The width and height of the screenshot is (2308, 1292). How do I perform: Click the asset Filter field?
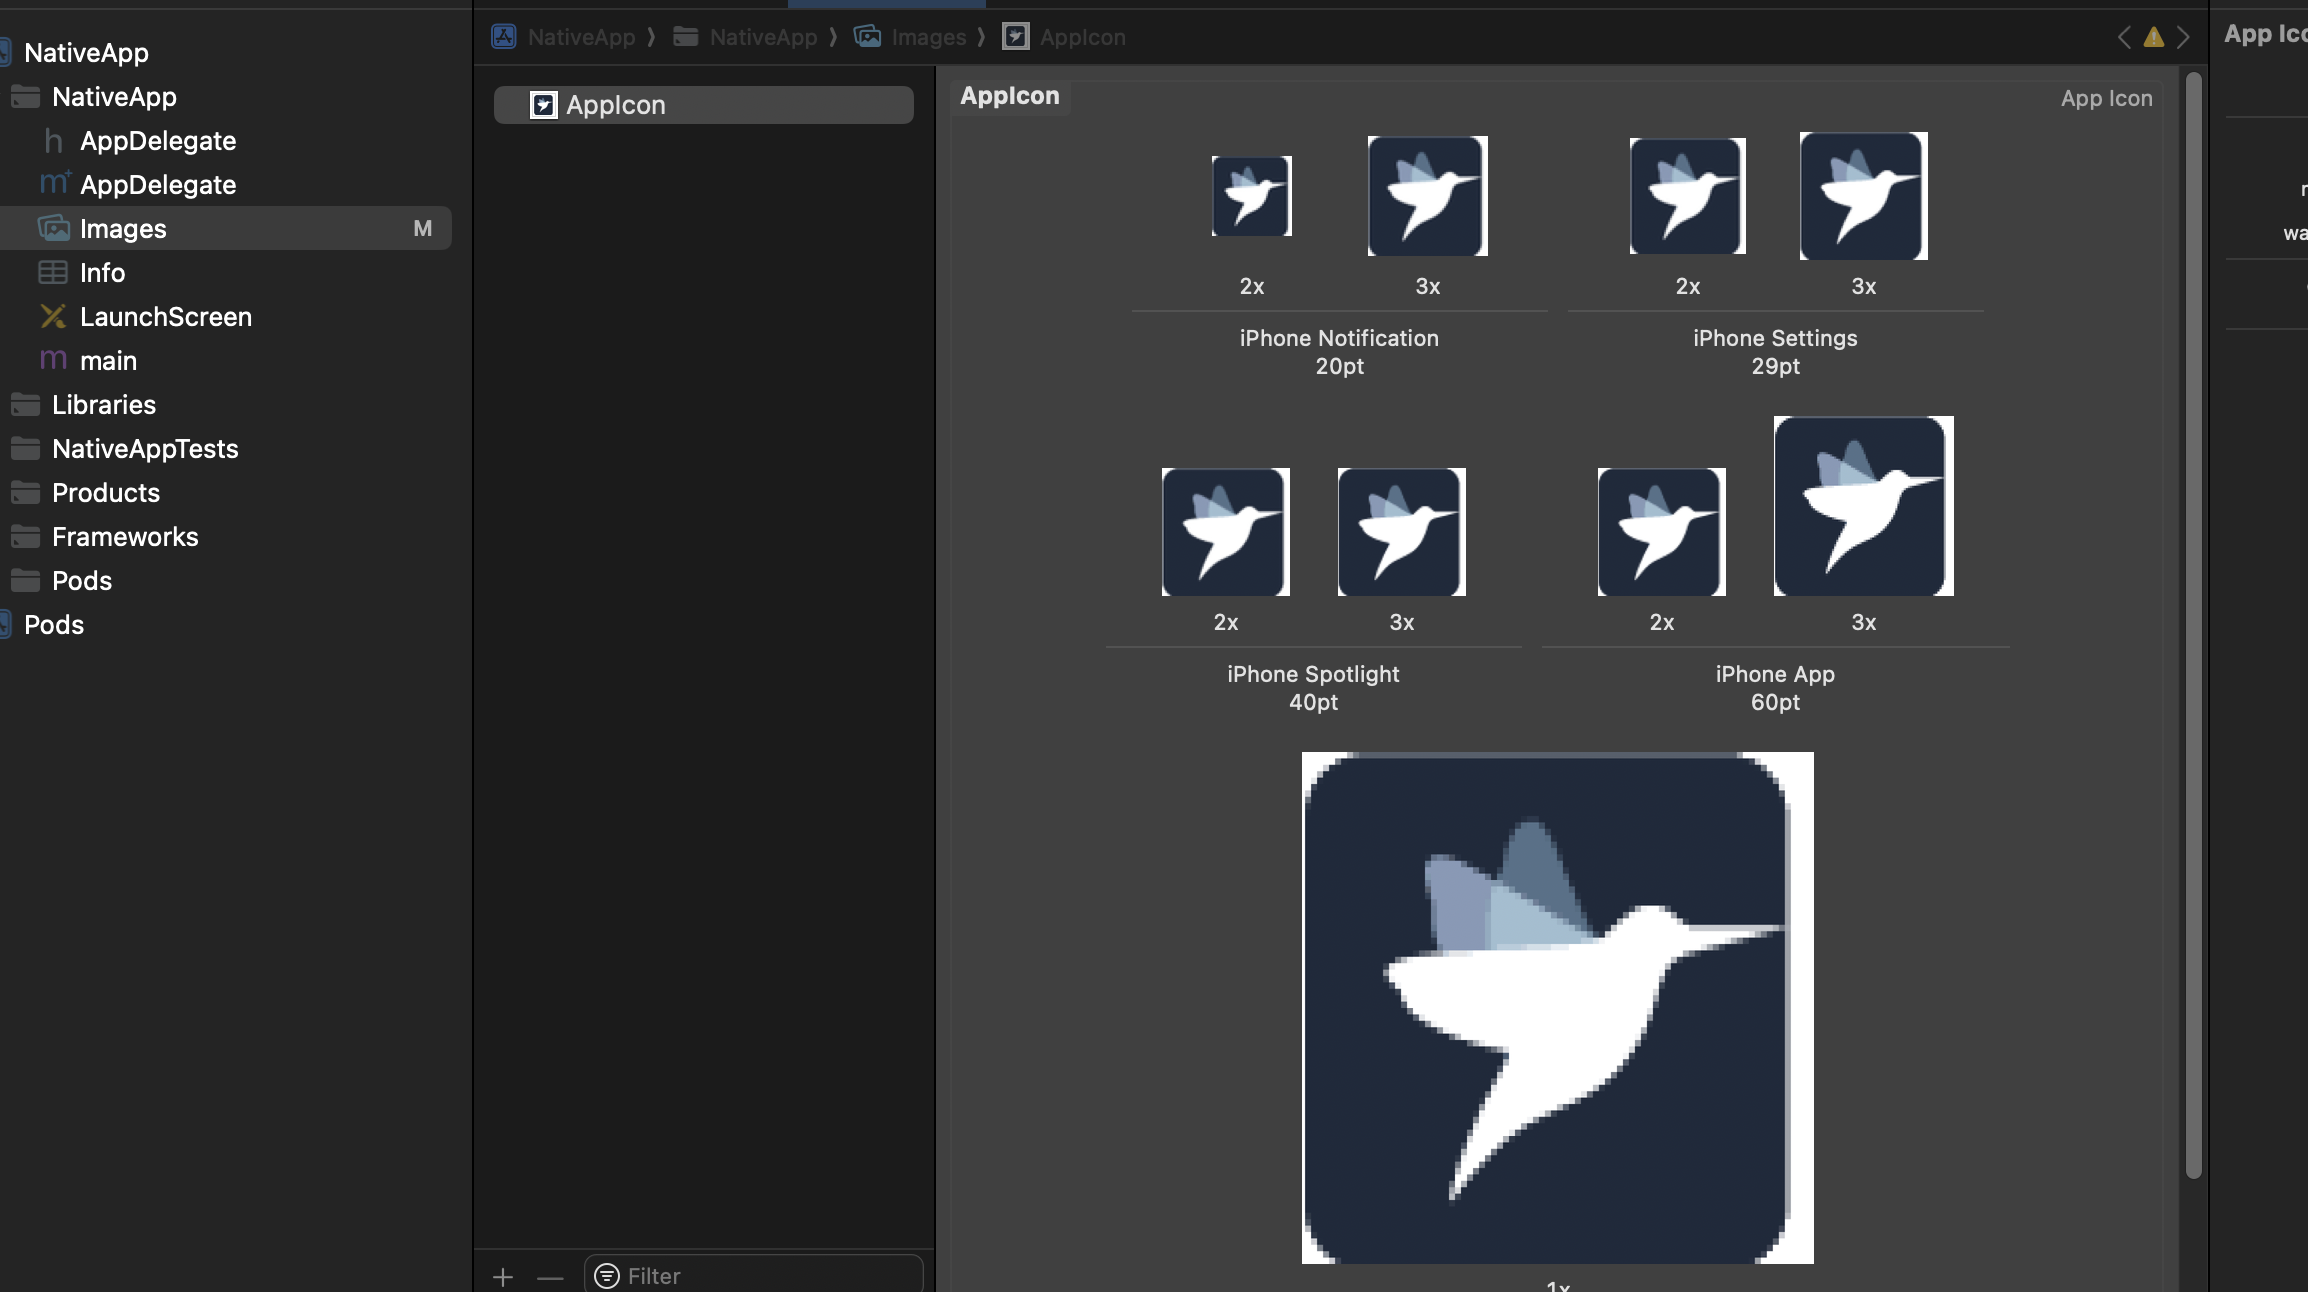pos(753,1276)
